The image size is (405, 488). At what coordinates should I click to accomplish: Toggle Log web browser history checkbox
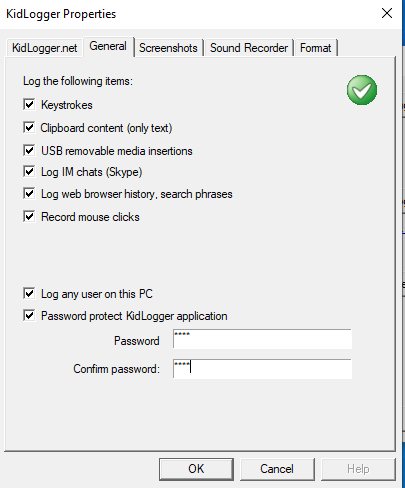(x=29, y=193)
